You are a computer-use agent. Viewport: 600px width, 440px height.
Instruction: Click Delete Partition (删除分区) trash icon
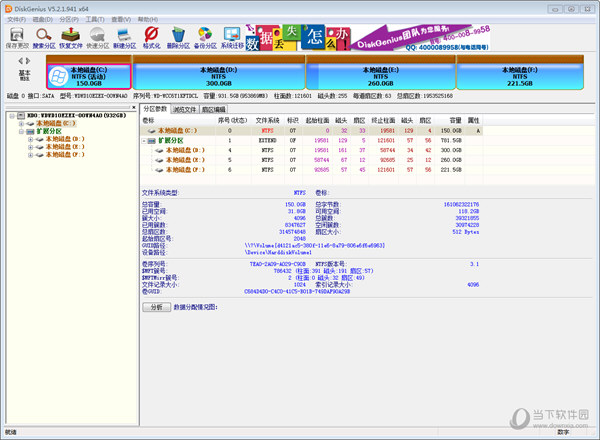click(x=178, y=38)
